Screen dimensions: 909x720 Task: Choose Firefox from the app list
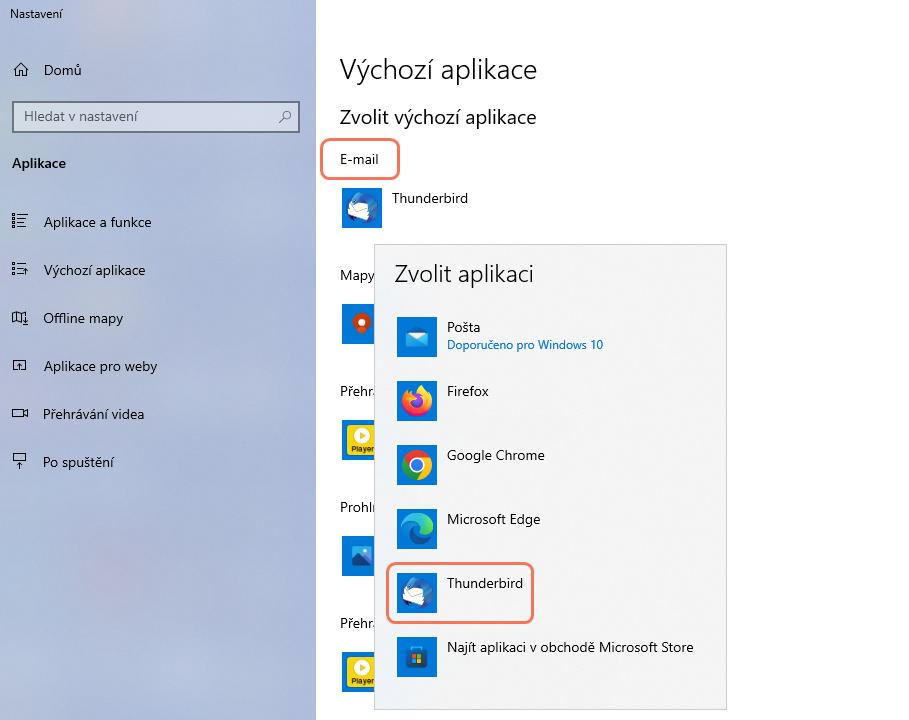click(468, 391)
